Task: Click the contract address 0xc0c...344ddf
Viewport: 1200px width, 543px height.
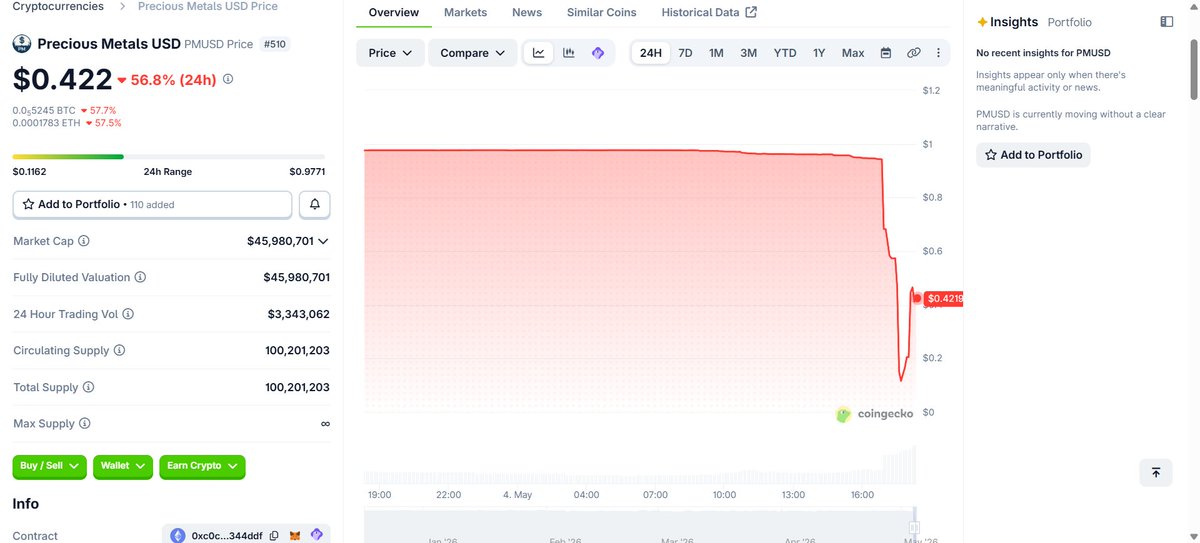Action: [226, 536]
